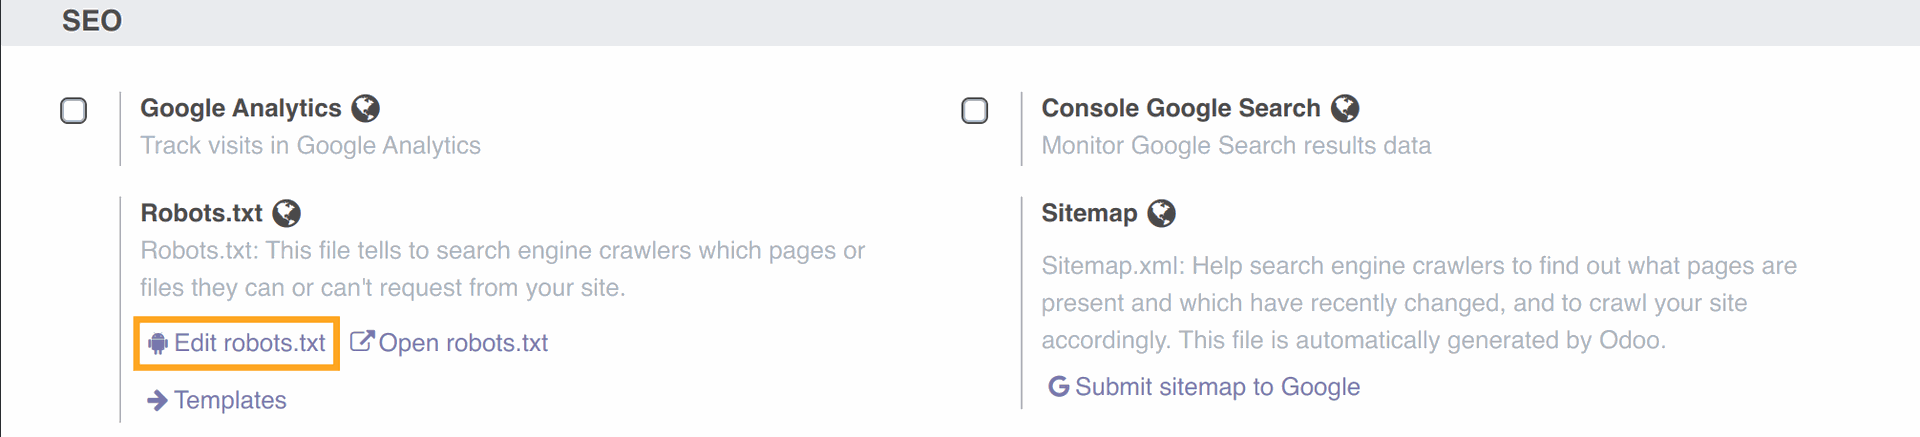Select the Robots.txt setting heading
Viewport: 1920px width, 437px height.
pos(201,213)
